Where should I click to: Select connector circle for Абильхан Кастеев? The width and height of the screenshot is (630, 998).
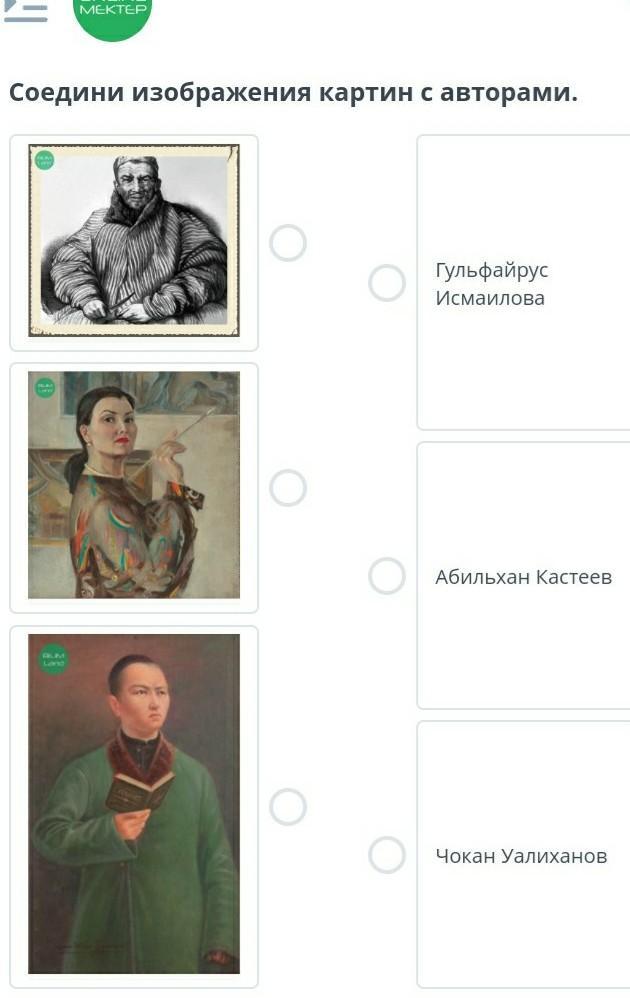pyautogui.click(x=387, y=575)
